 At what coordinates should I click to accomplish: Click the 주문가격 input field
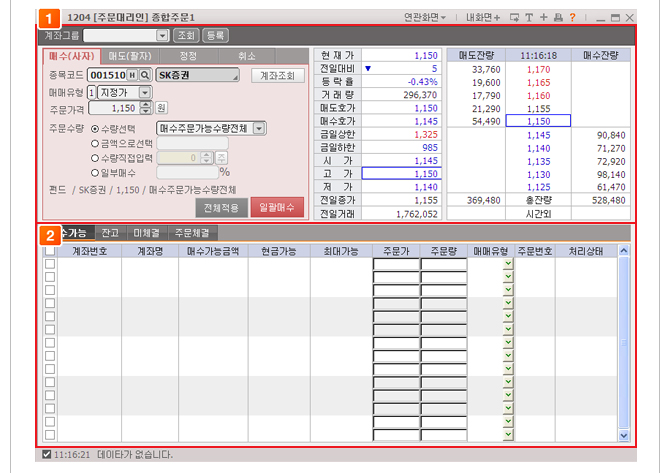pyautogui.click(x=124, y=108)
